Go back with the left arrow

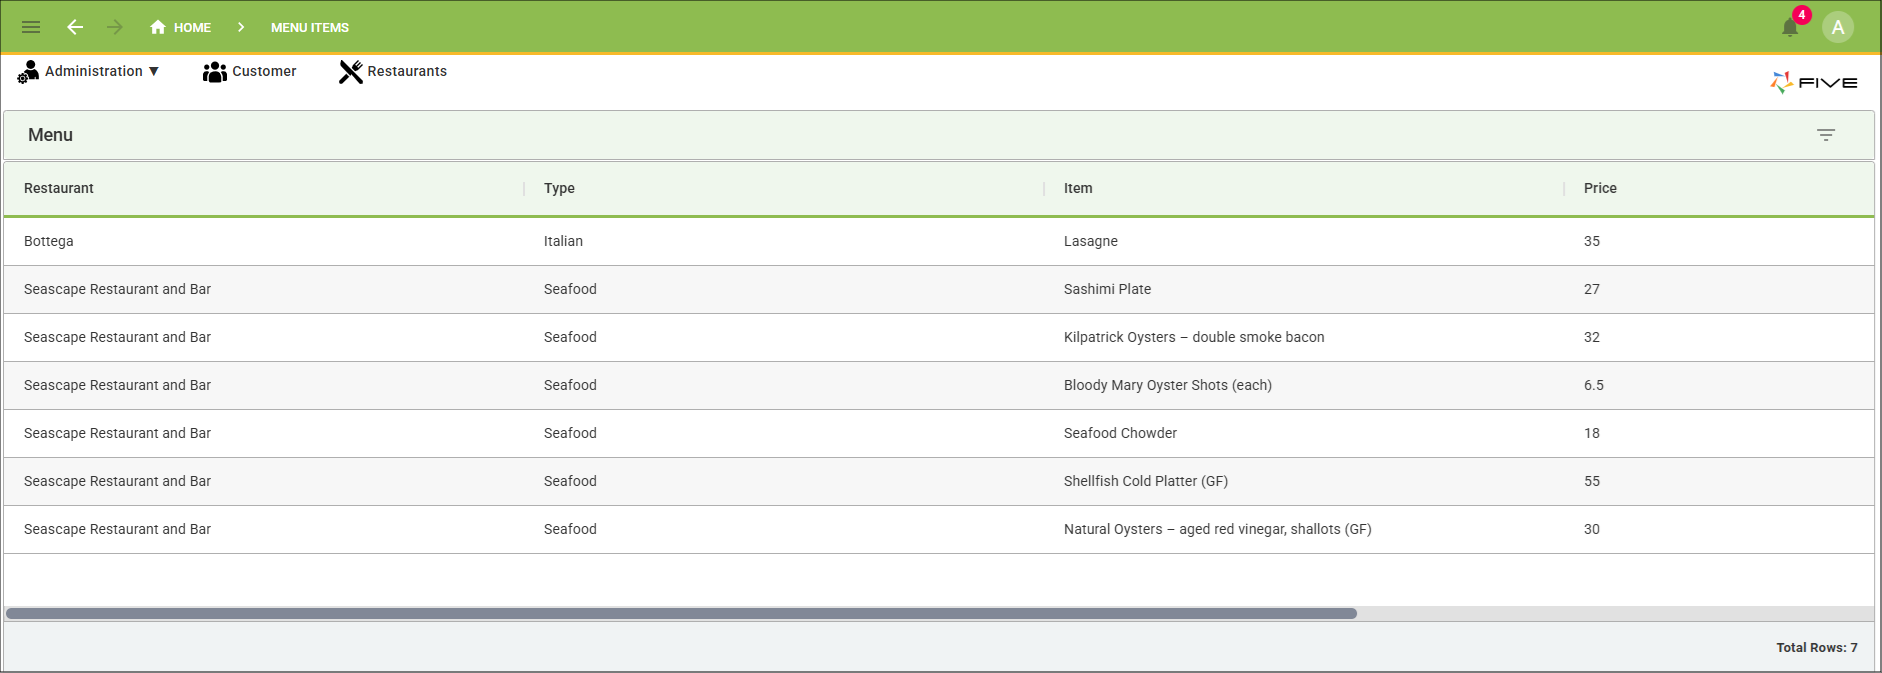(x=75, y=27)
